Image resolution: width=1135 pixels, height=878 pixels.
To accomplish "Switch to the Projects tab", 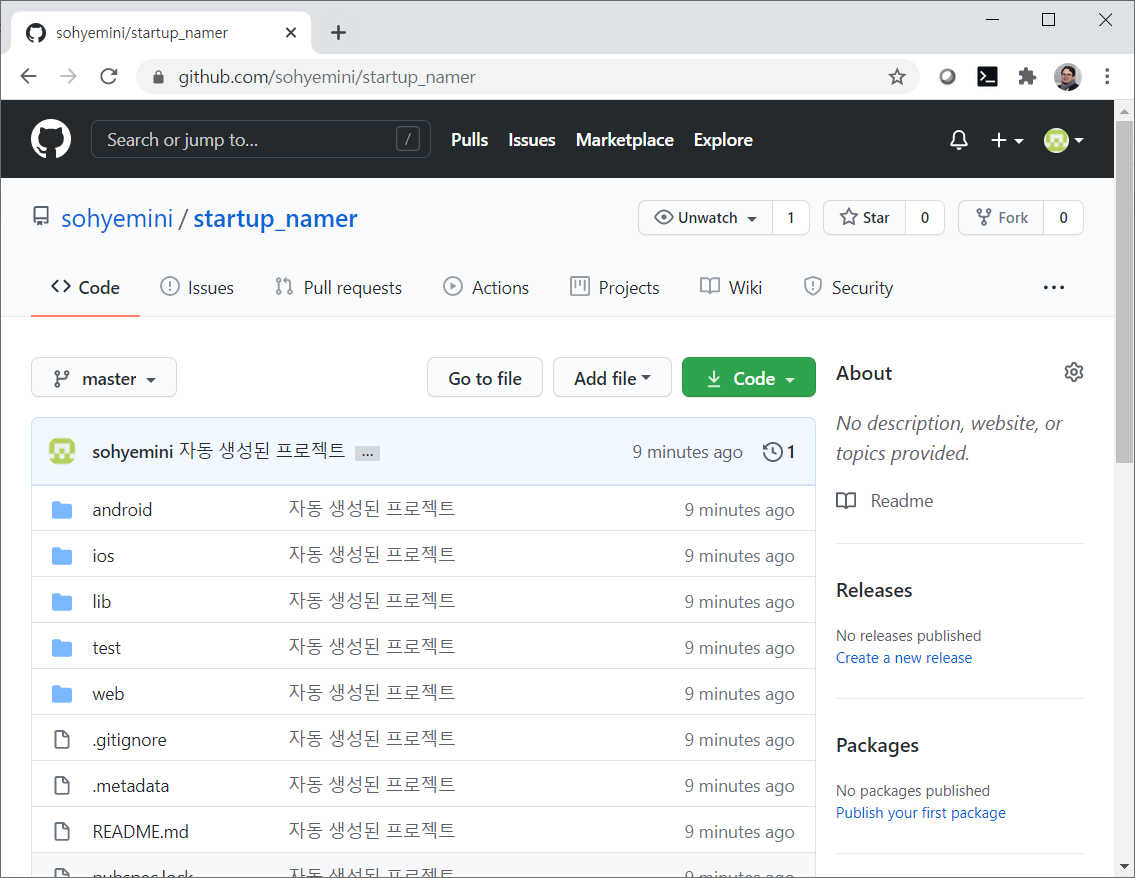I will coord(615,287).
